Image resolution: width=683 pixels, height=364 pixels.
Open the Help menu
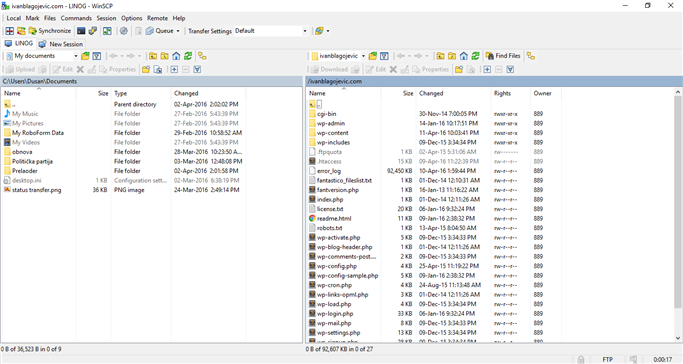(179, 18)
